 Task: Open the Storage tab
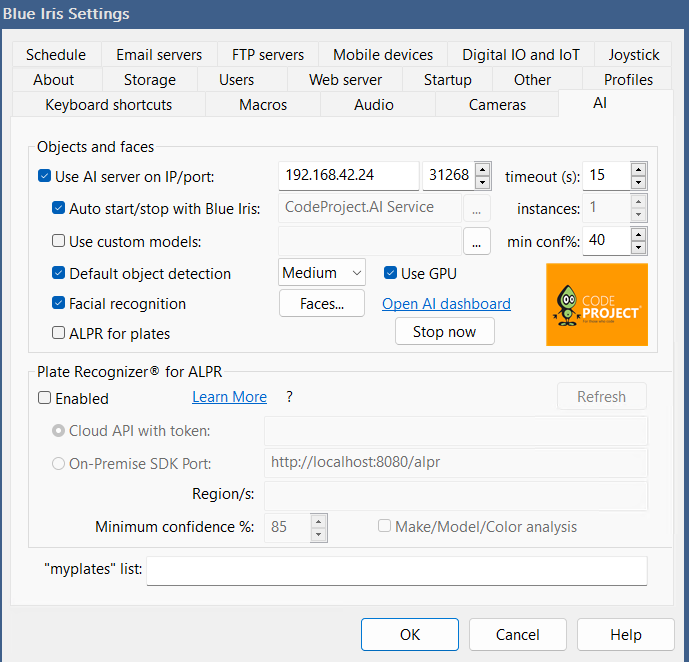tap(149, 80)
